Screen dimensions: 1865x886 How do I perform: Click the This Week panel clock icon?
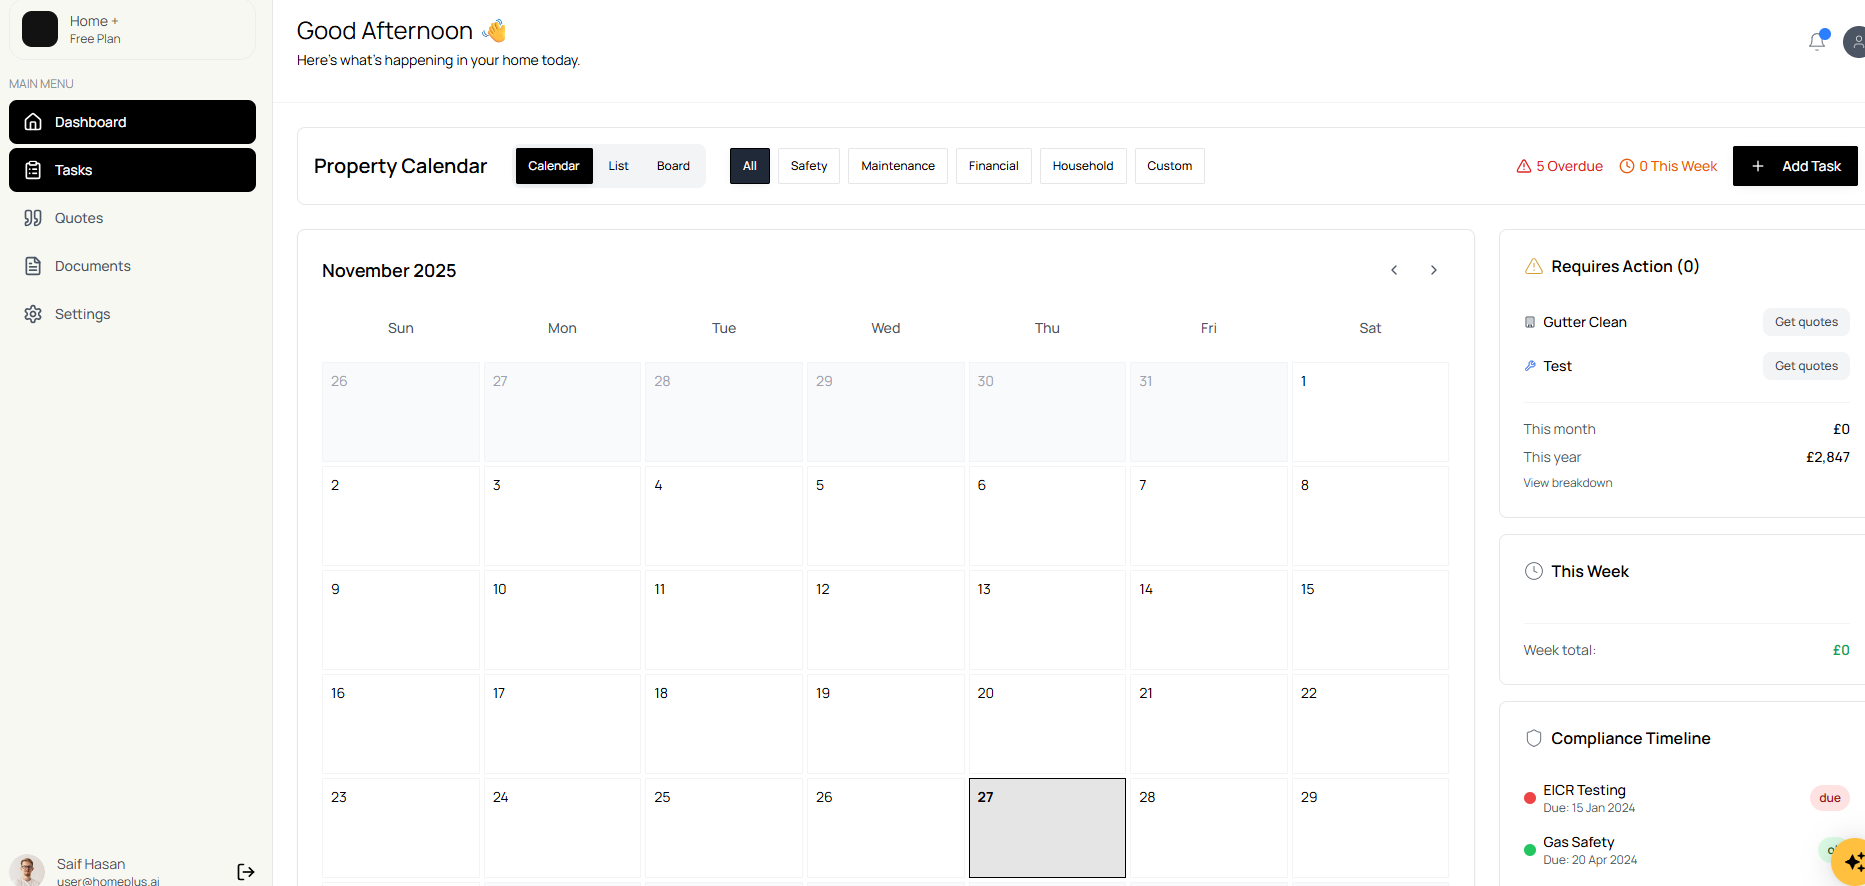[1534, 571]
